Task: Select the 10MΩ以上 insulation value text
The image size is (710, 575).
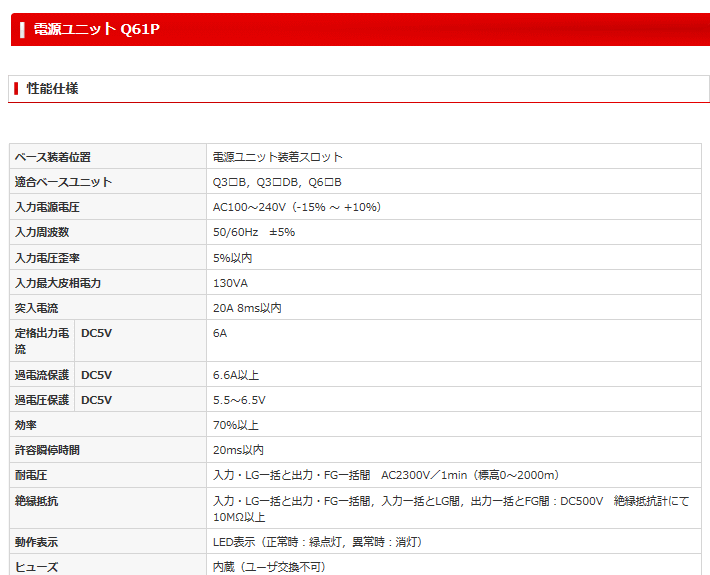Action: 239,517
